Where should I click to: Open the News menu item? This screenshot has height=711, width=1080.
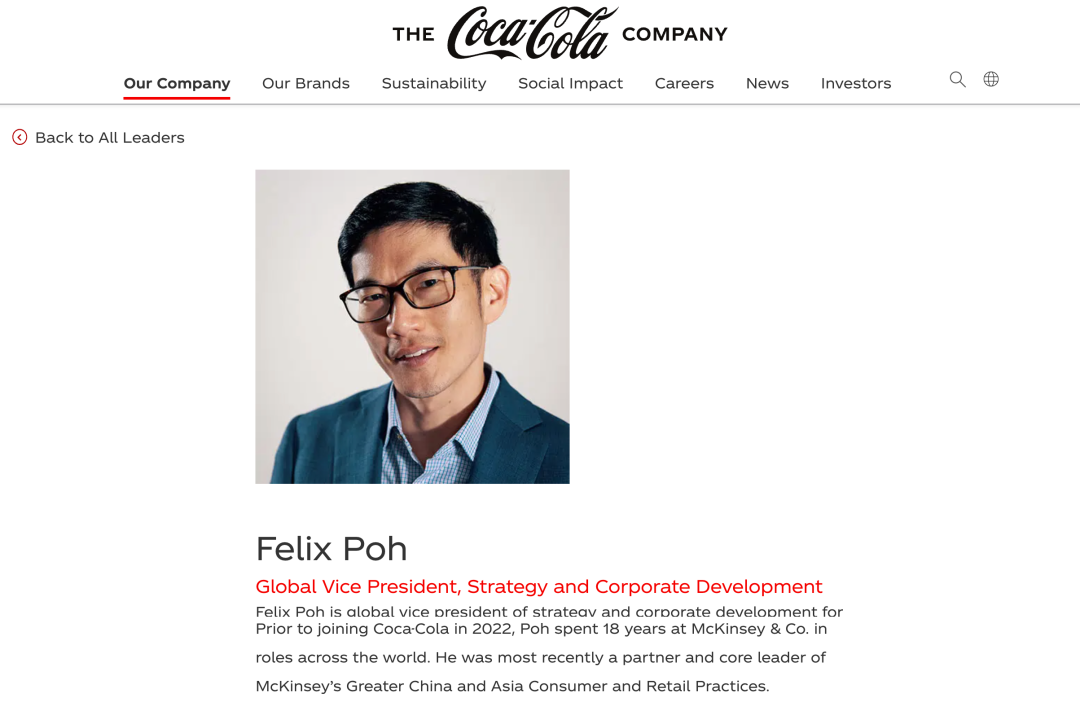767,83
